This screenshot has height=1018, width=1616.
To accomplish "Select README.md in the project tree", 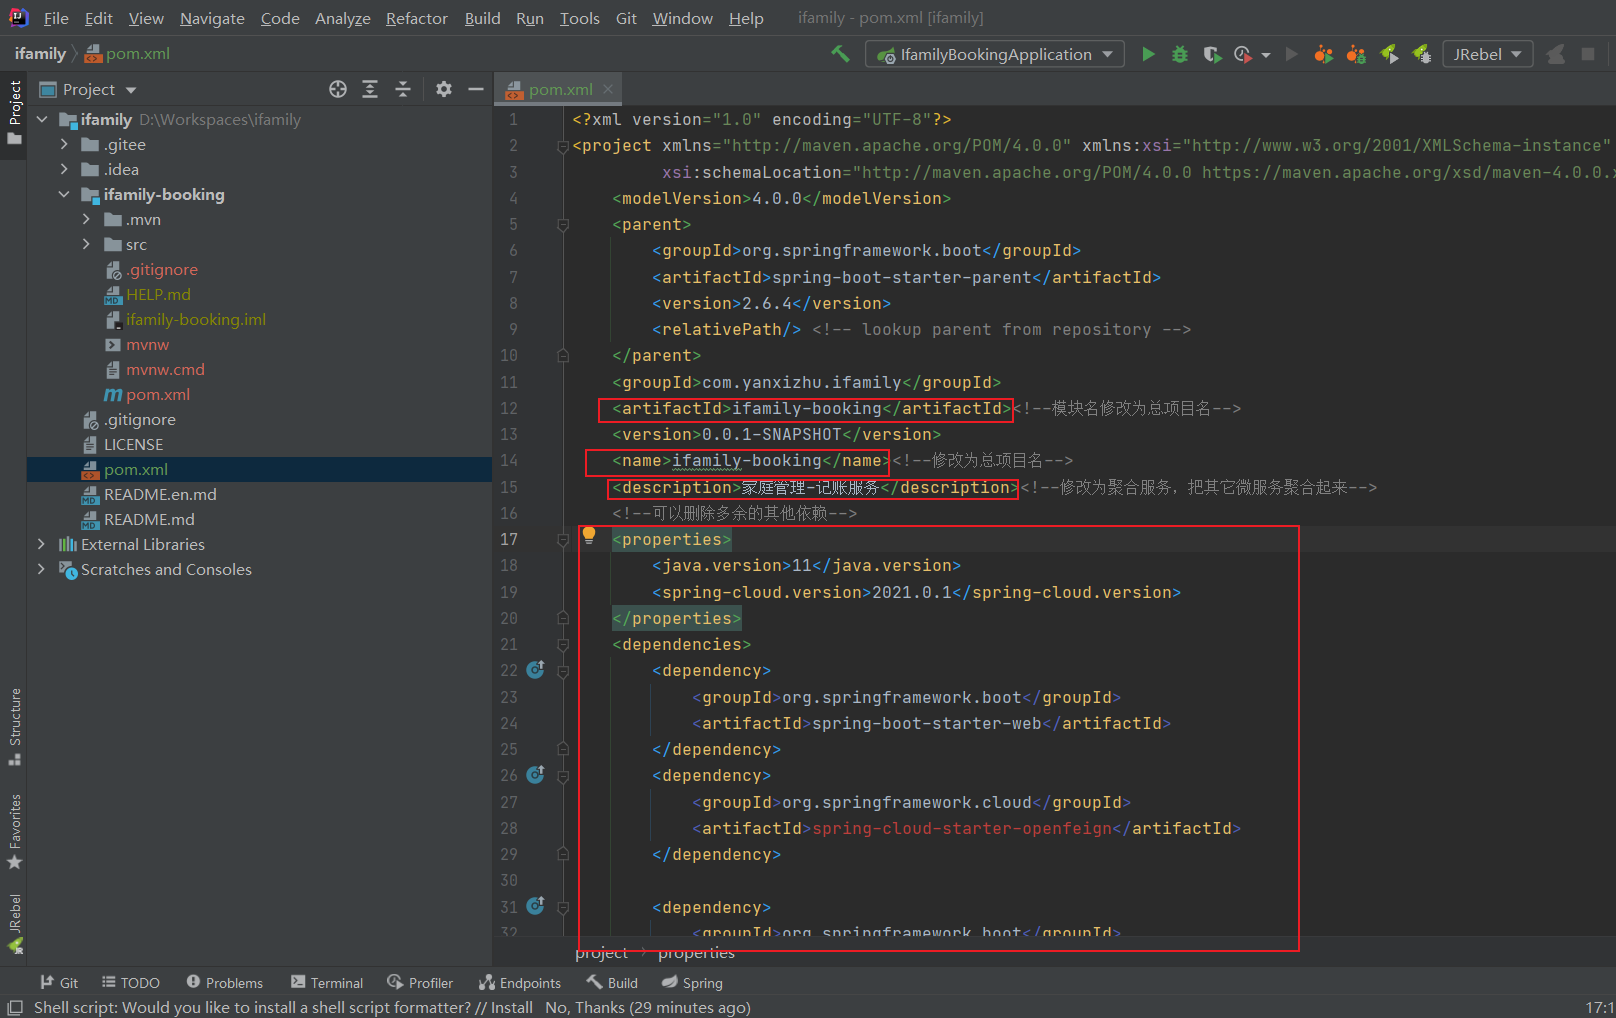I will pos(149,519).
